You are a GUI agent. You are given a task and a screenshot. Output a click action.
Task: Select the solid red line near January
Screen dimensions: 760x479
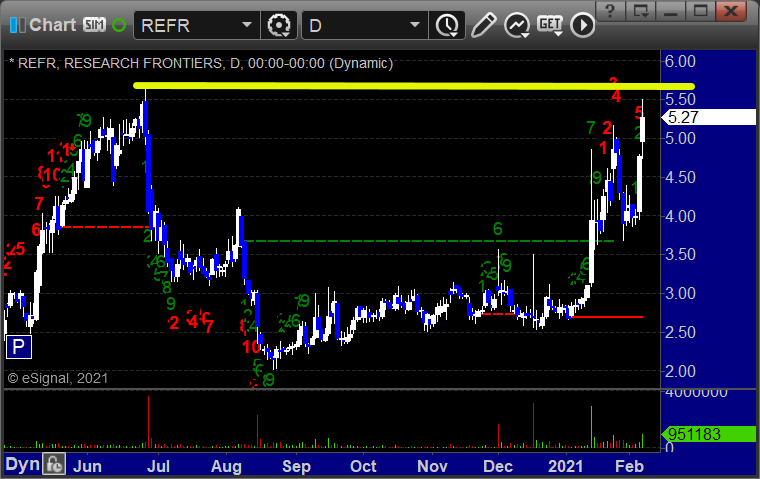[x=607, y=317]
